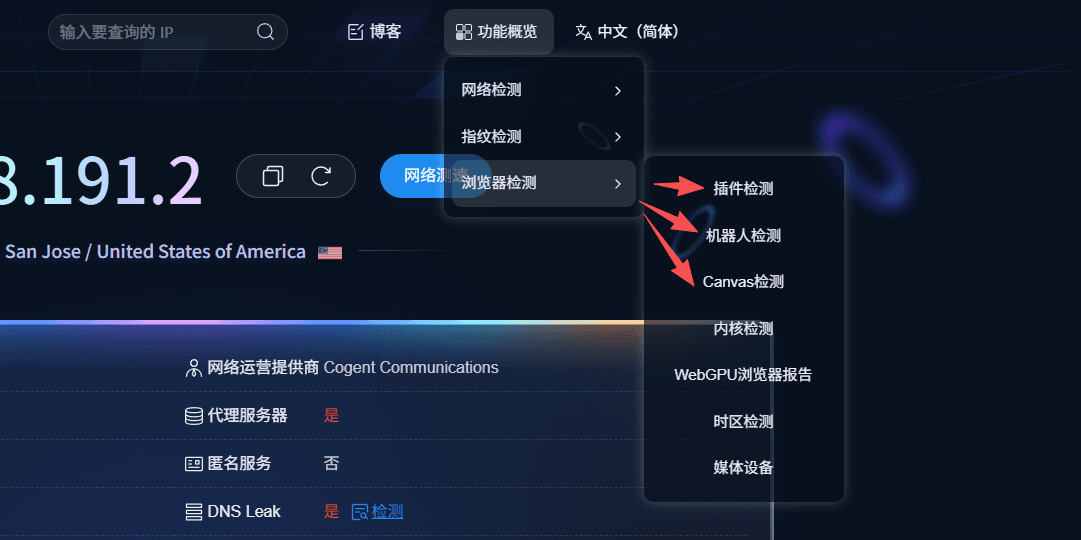
Task: Open the 博客 link
Action: click(374, 32)
